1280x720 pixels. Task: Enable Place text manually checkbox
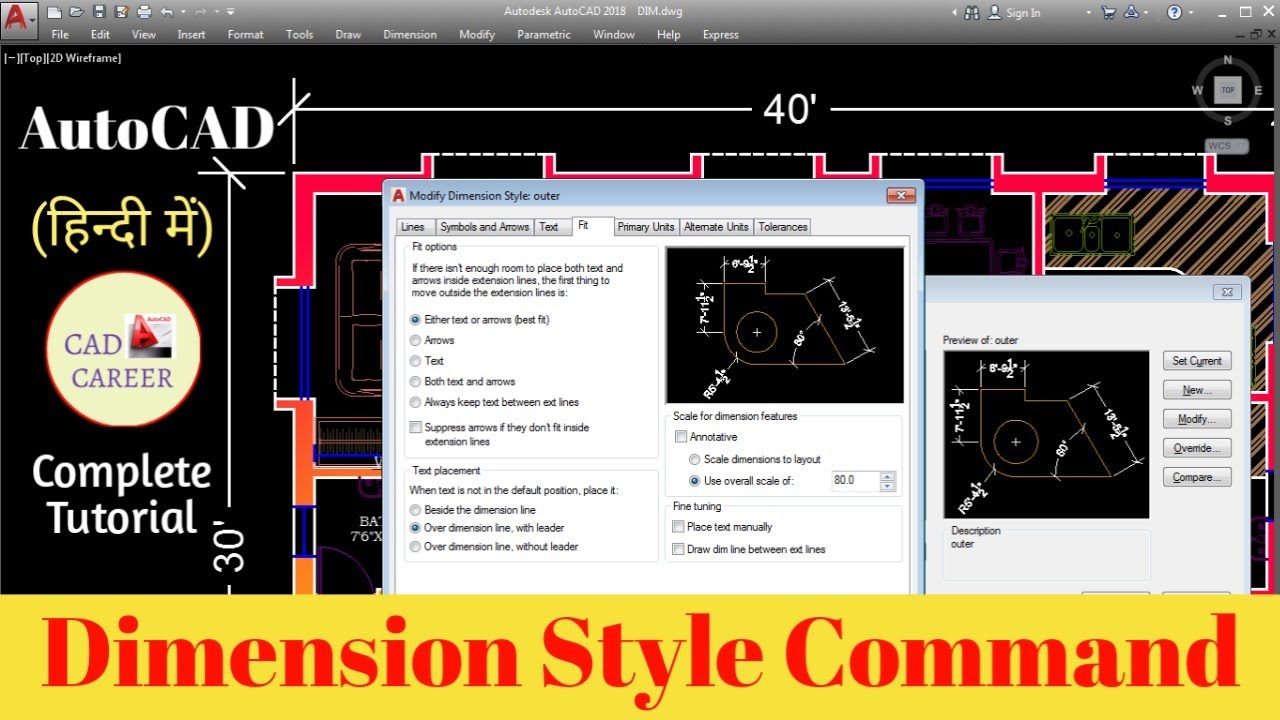tap(679, 527)
